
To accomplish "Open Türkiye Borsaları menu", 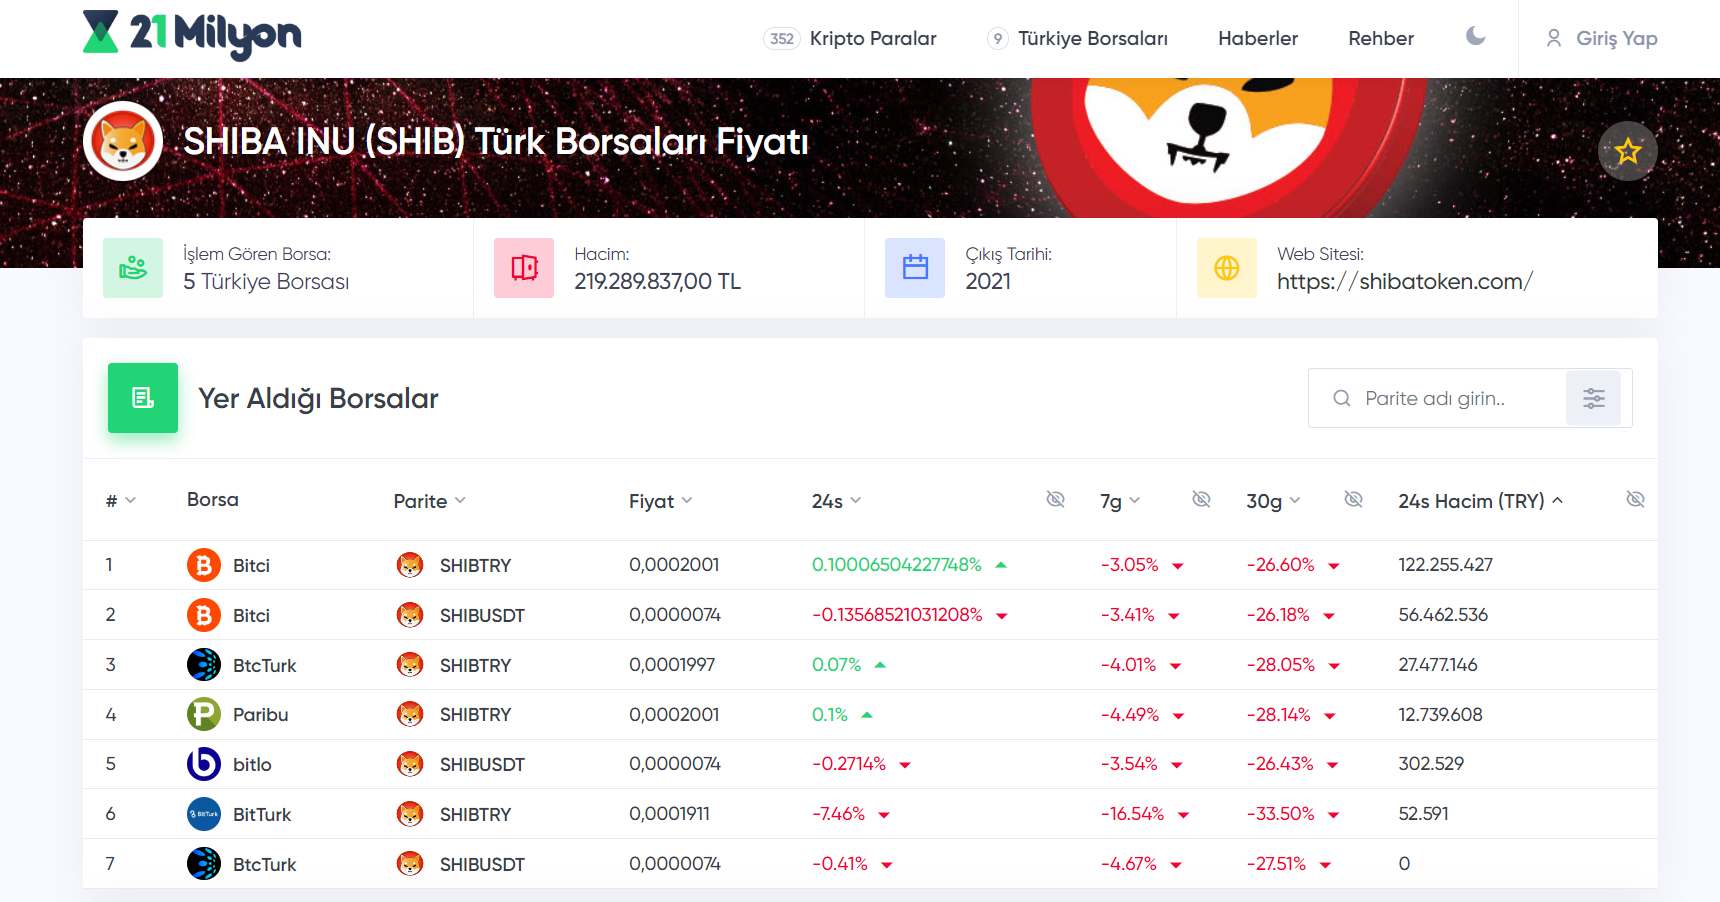I will (x=1093, y=38).
